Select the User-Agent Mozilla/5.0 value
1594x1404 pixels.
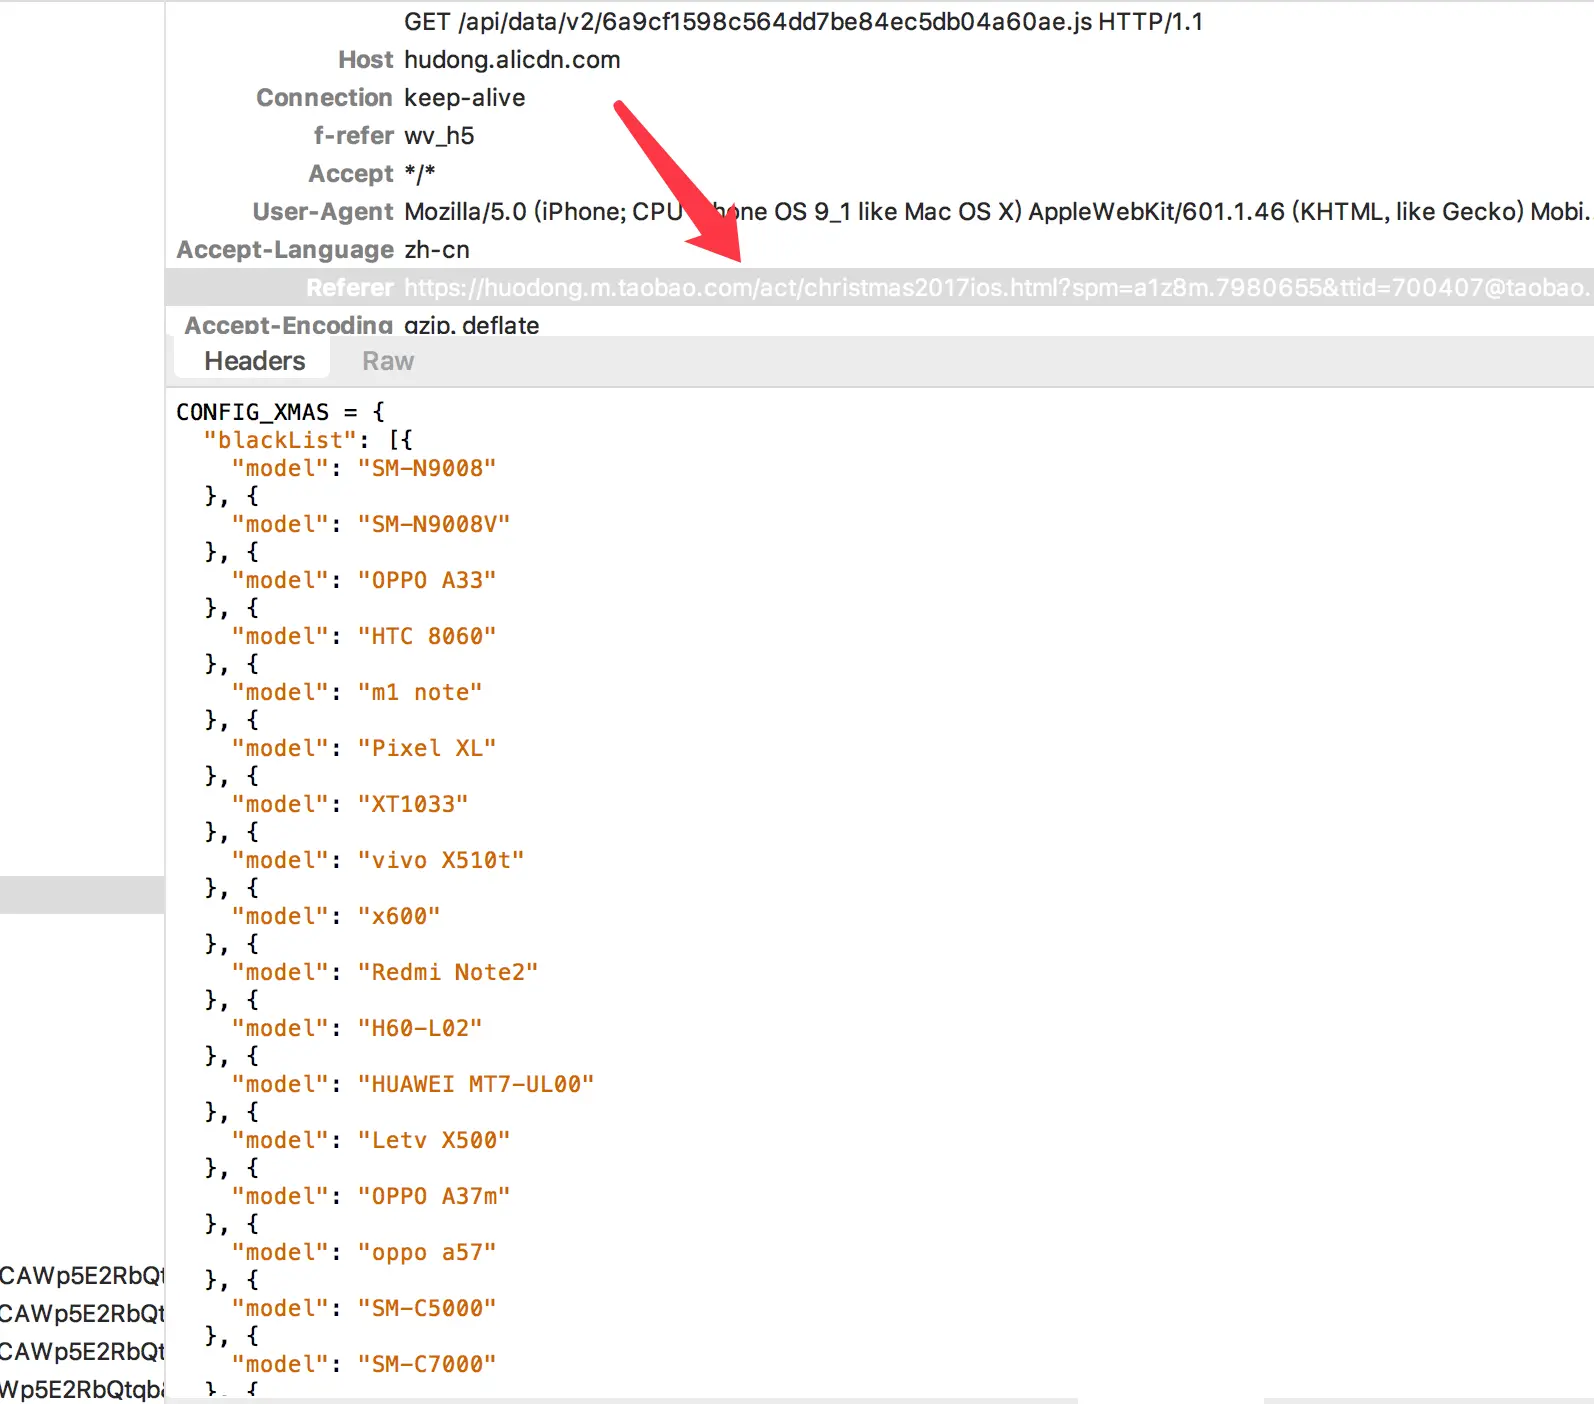pyautogui.click(x=997, y=212)
